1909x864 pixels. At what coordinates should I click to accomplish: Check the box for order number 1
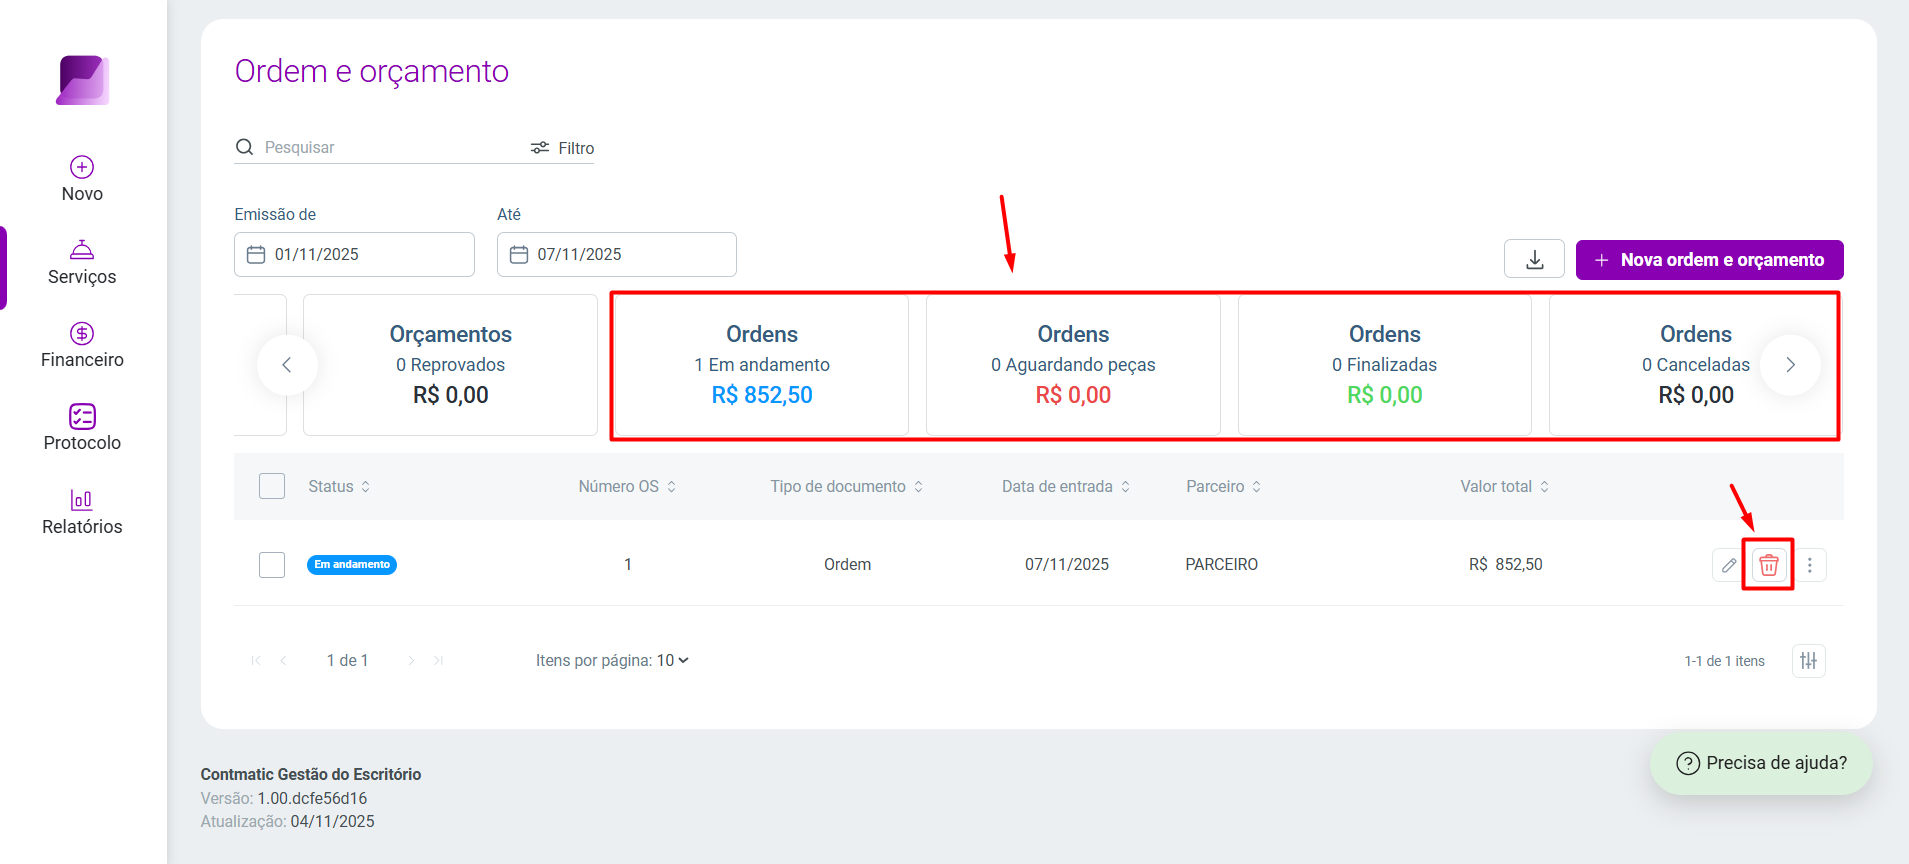(272, 565)
